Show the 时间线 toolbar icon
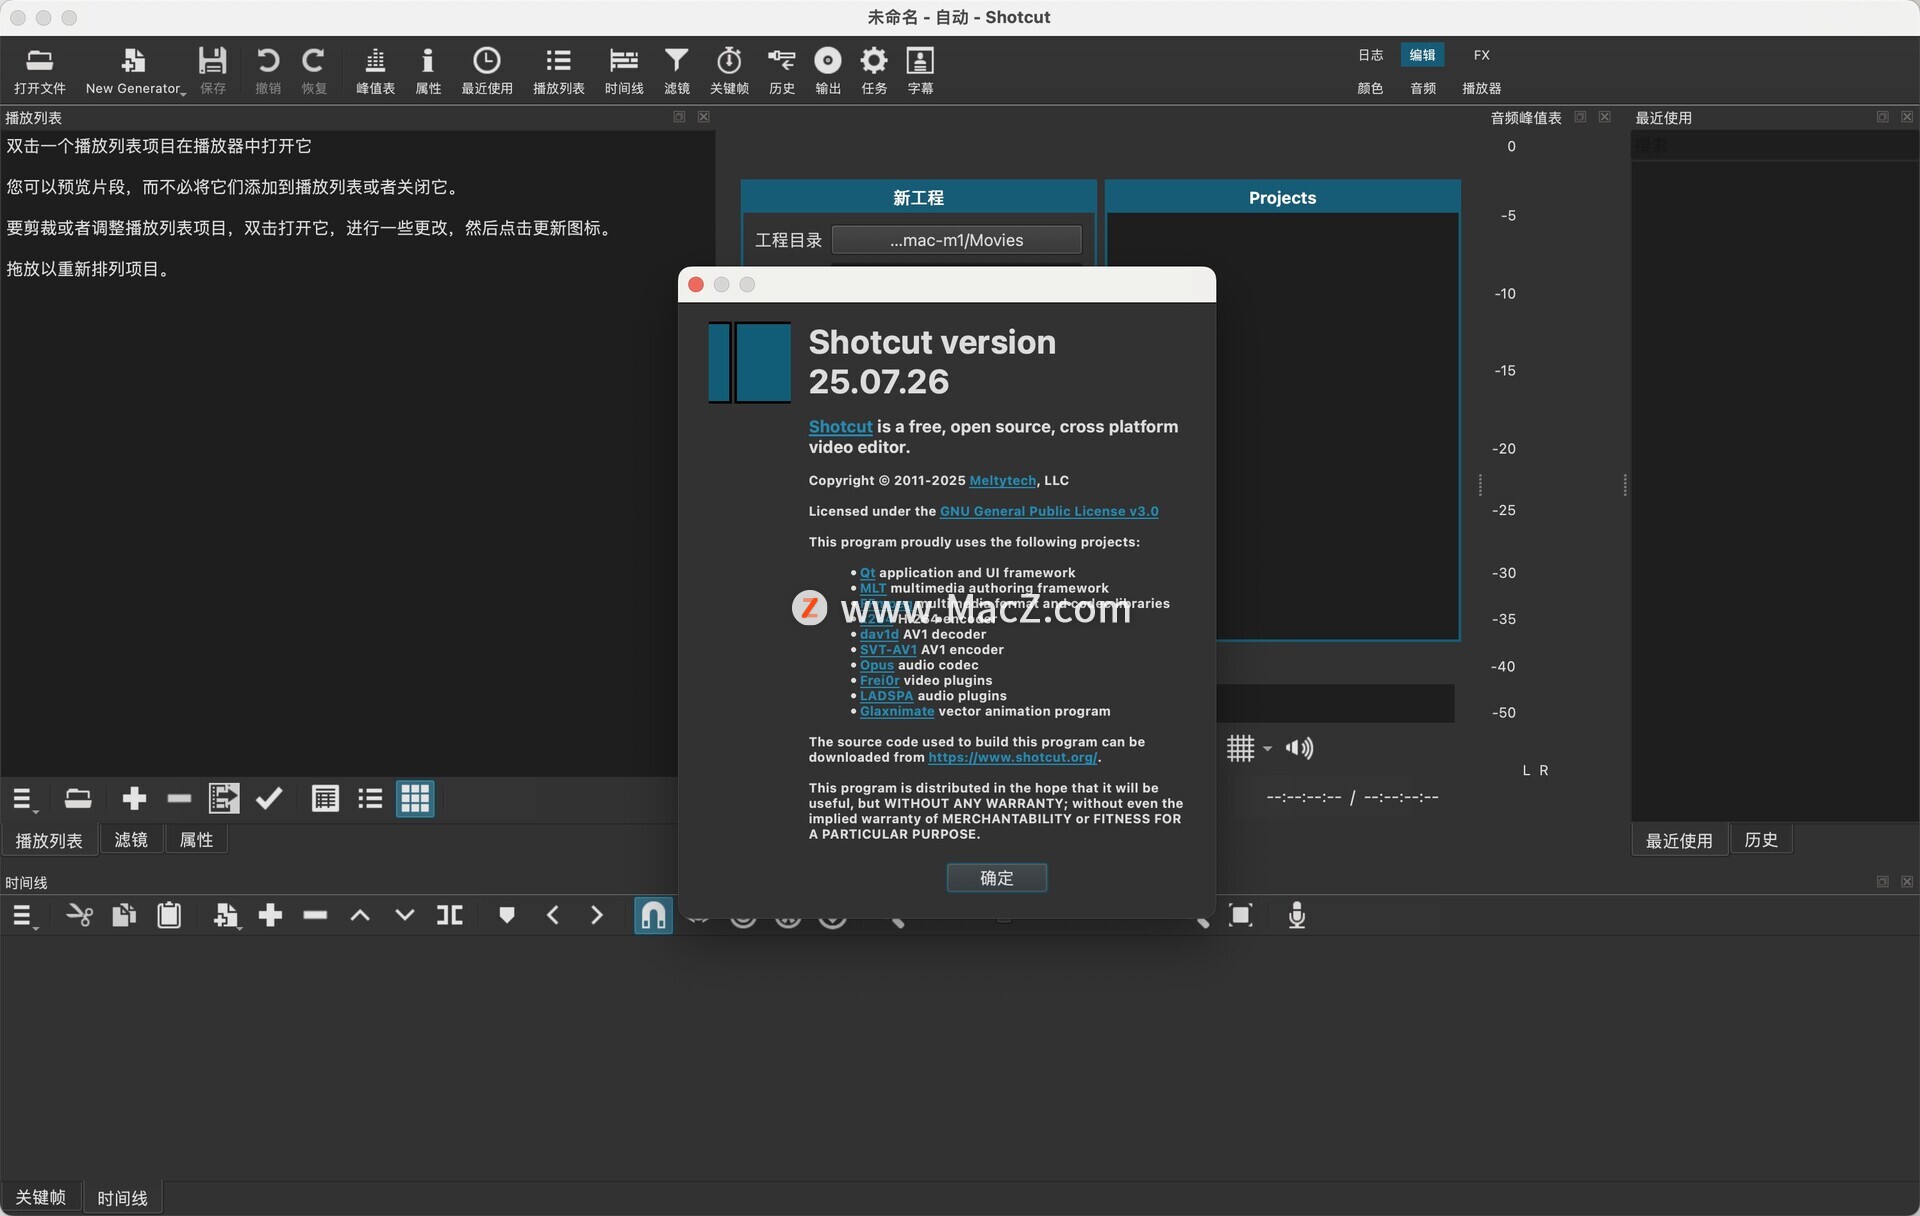Image resolution: width=1920 pixels, height=1216 pixels. point(624,70)
